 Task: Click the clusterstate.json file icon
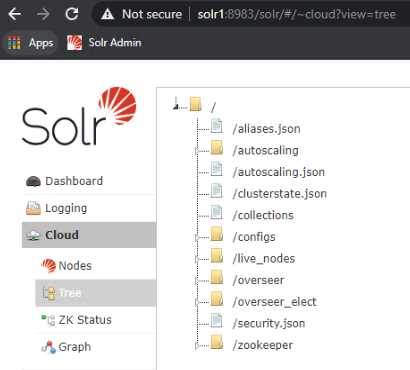[217, 191]
